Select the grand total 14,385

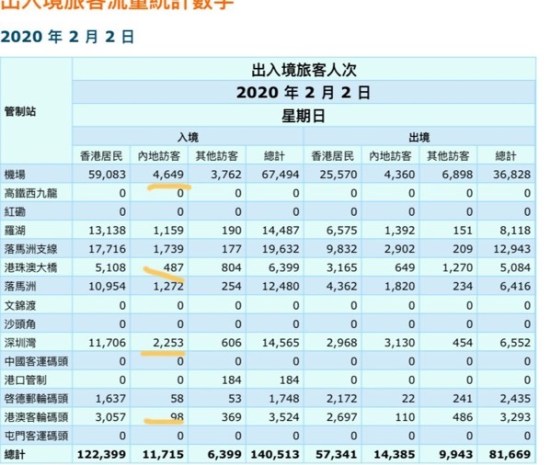pyautogui.click(x=395, y=455)
